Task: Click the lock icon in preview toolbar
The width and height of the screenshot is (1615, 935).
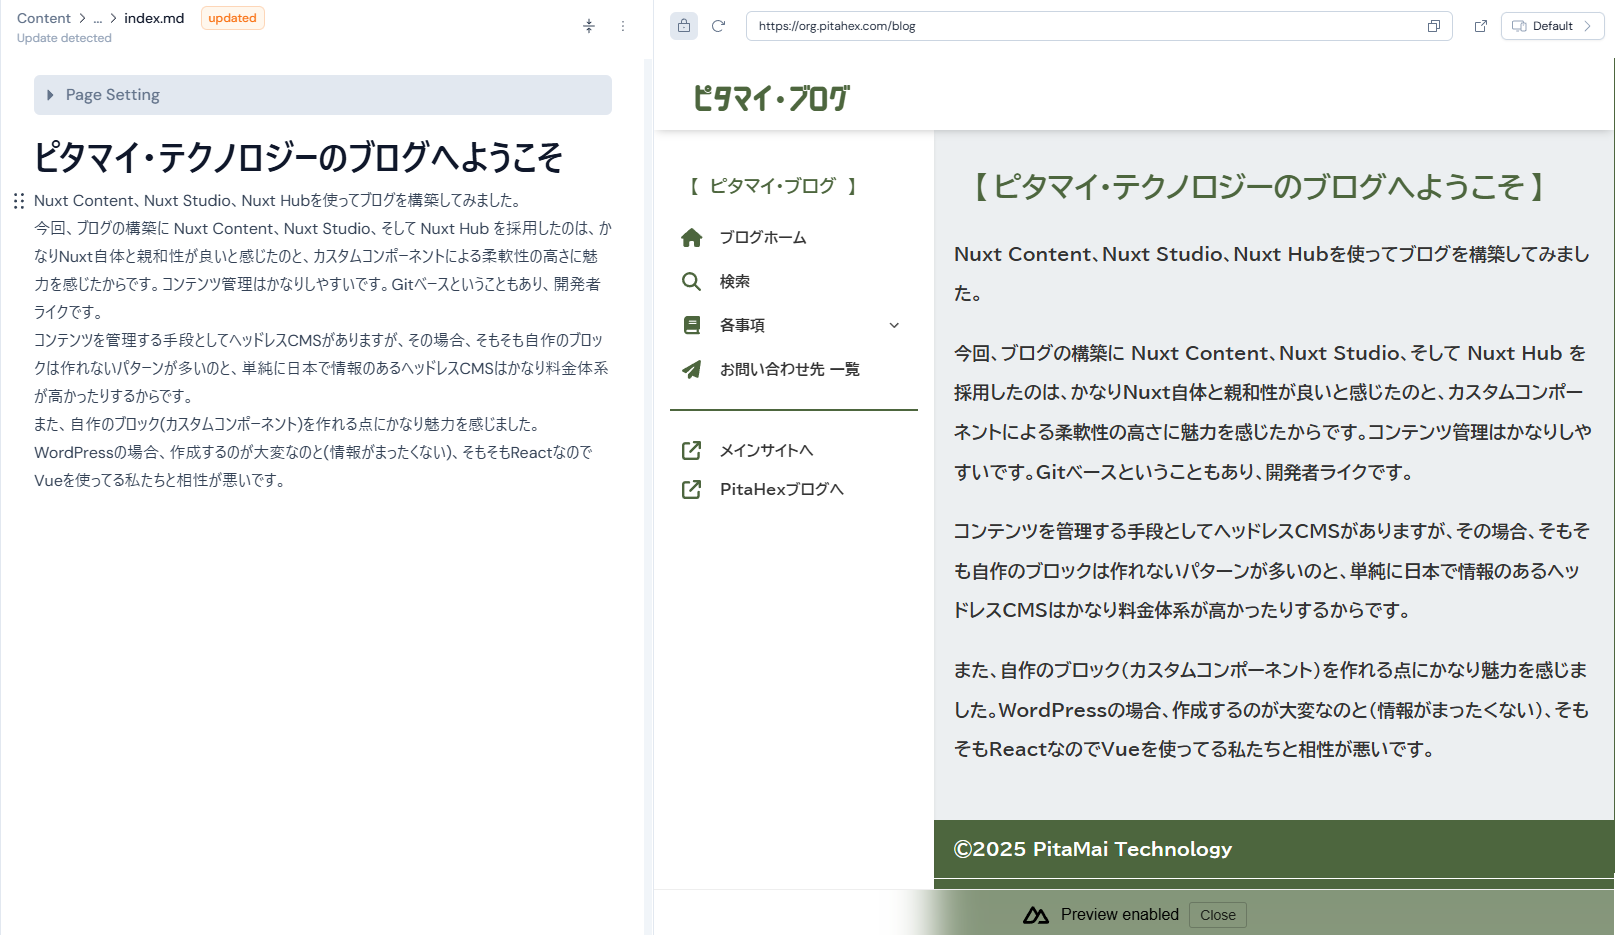Action: tap(684, 26)
